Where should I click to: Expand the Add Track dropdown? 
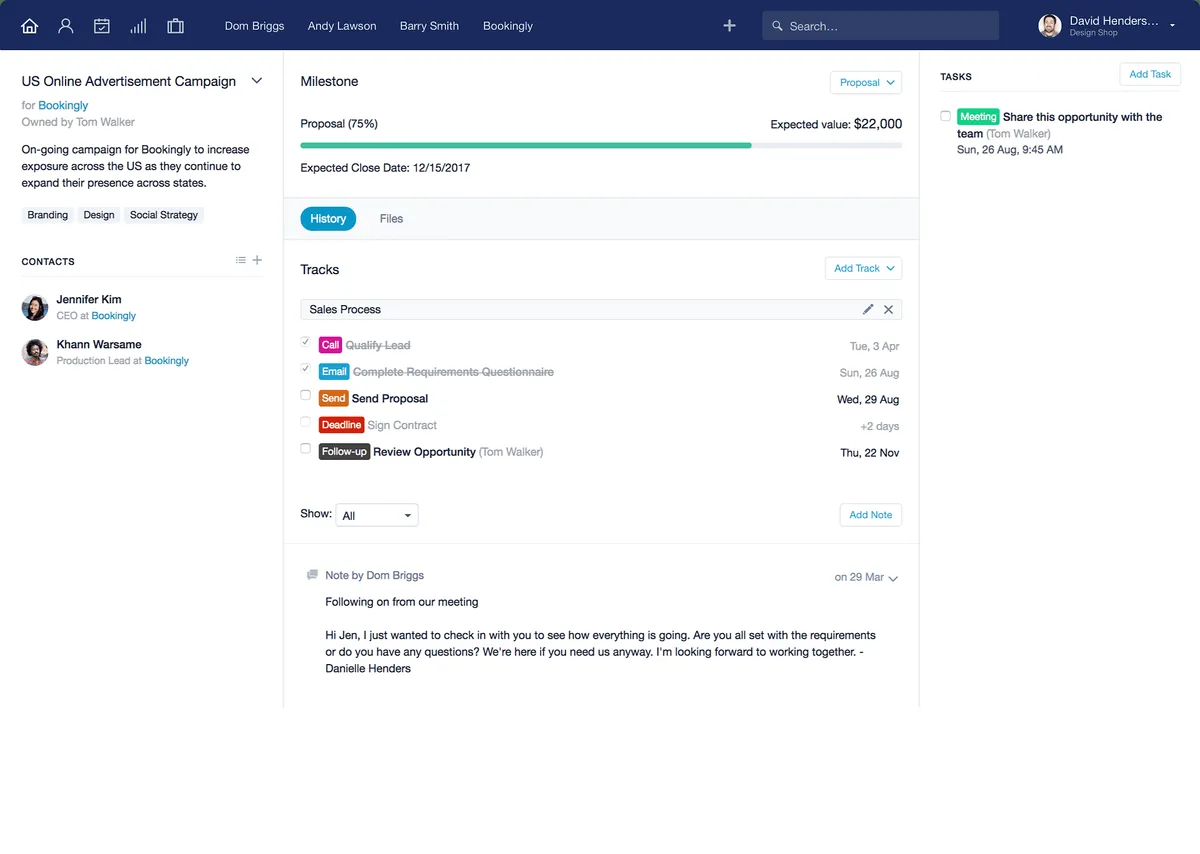tap(863, 269)
